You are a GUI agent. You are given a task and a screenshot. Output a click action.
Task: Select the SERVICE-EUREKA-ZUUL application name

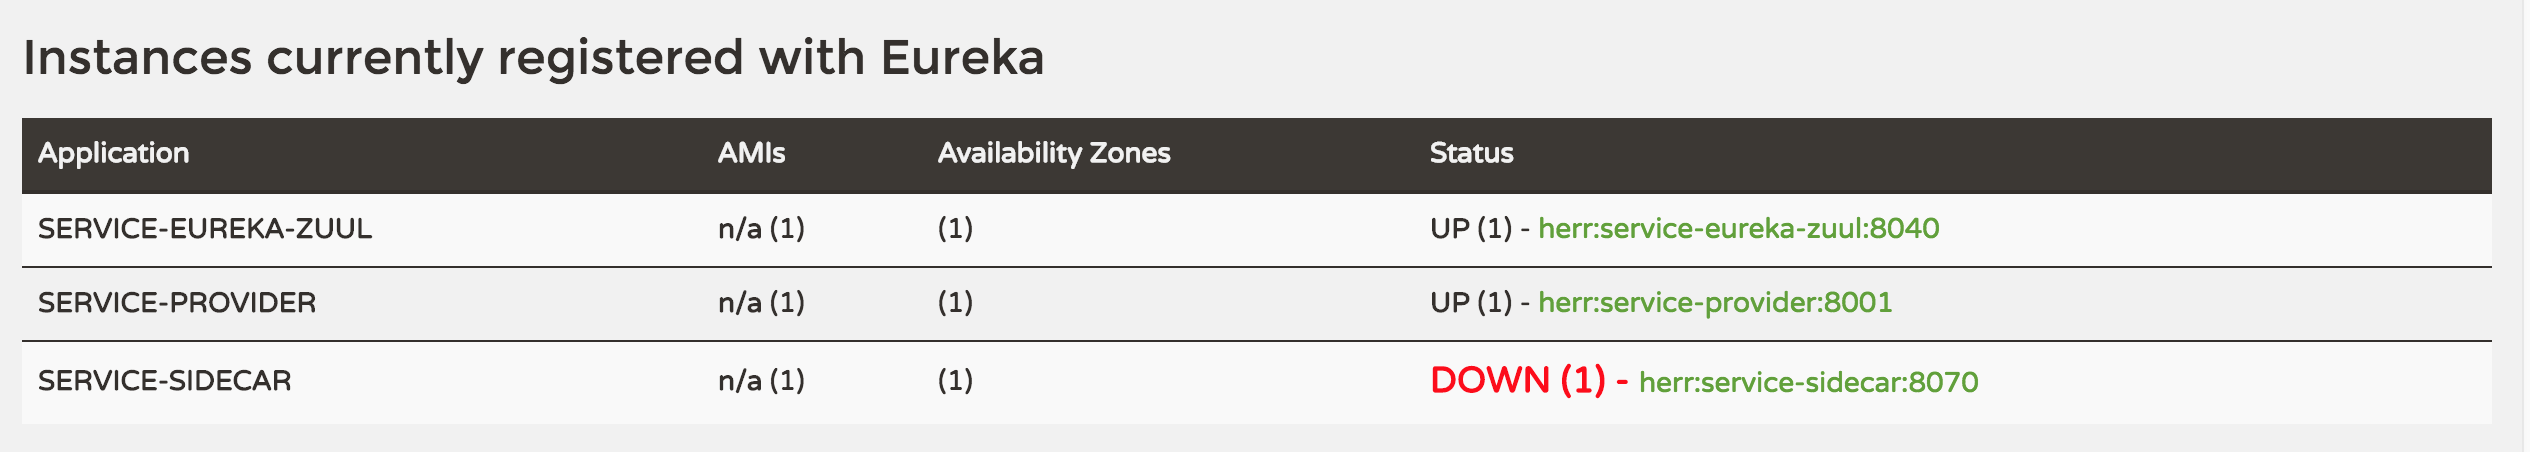205,229
